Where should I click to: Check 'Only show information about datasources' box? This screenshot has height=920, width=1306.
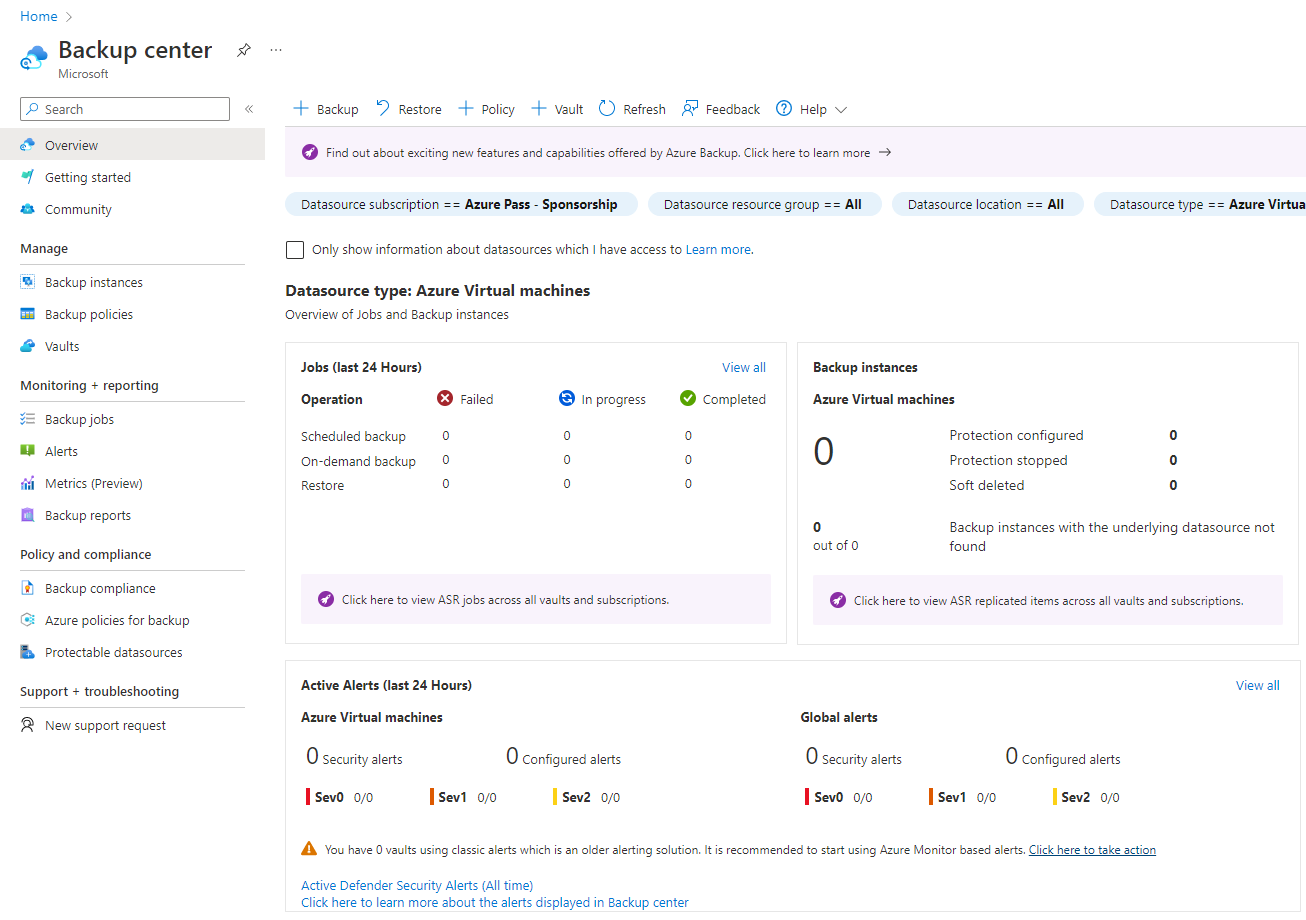coord(294,250)
